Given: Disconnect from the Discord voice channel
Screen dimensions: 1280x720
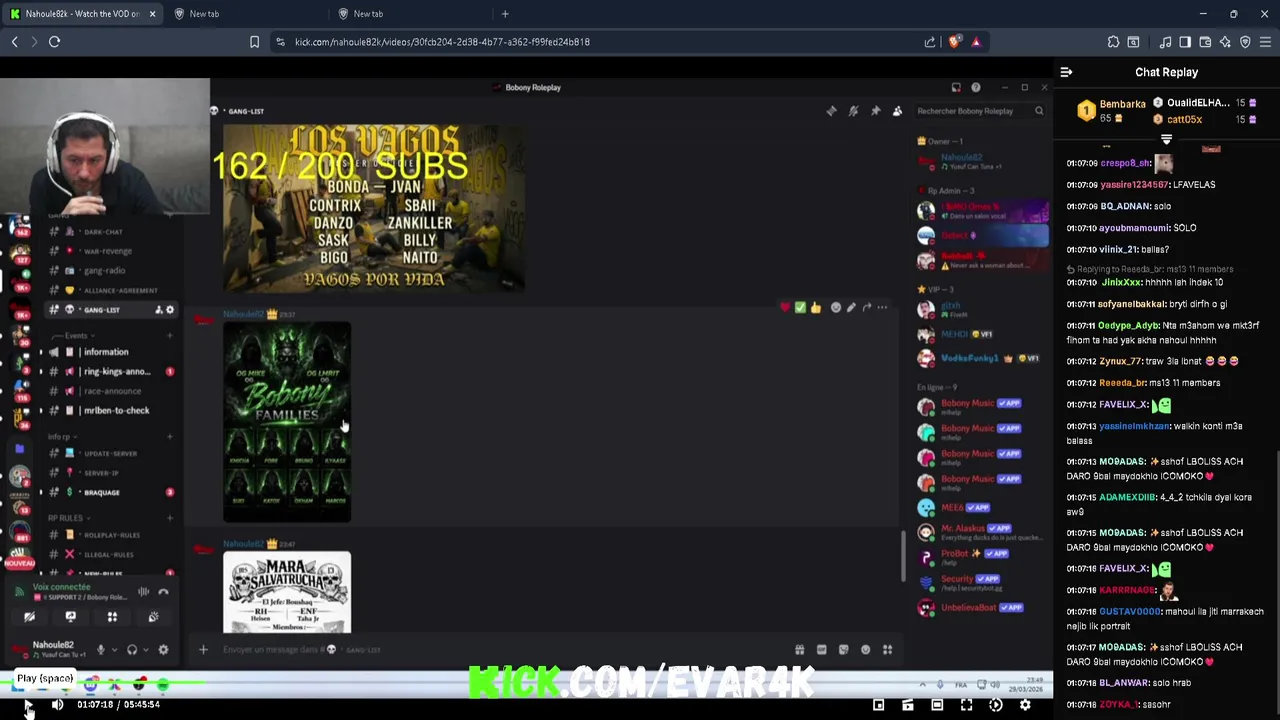Looking at the screenshot, I should [164, 592].
